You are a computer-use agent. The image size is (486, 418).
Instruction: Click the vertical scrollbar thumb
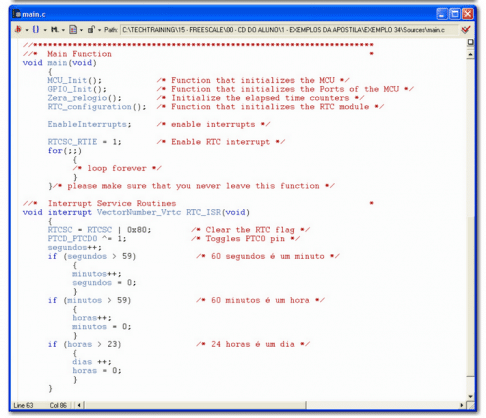coord(471,297)
